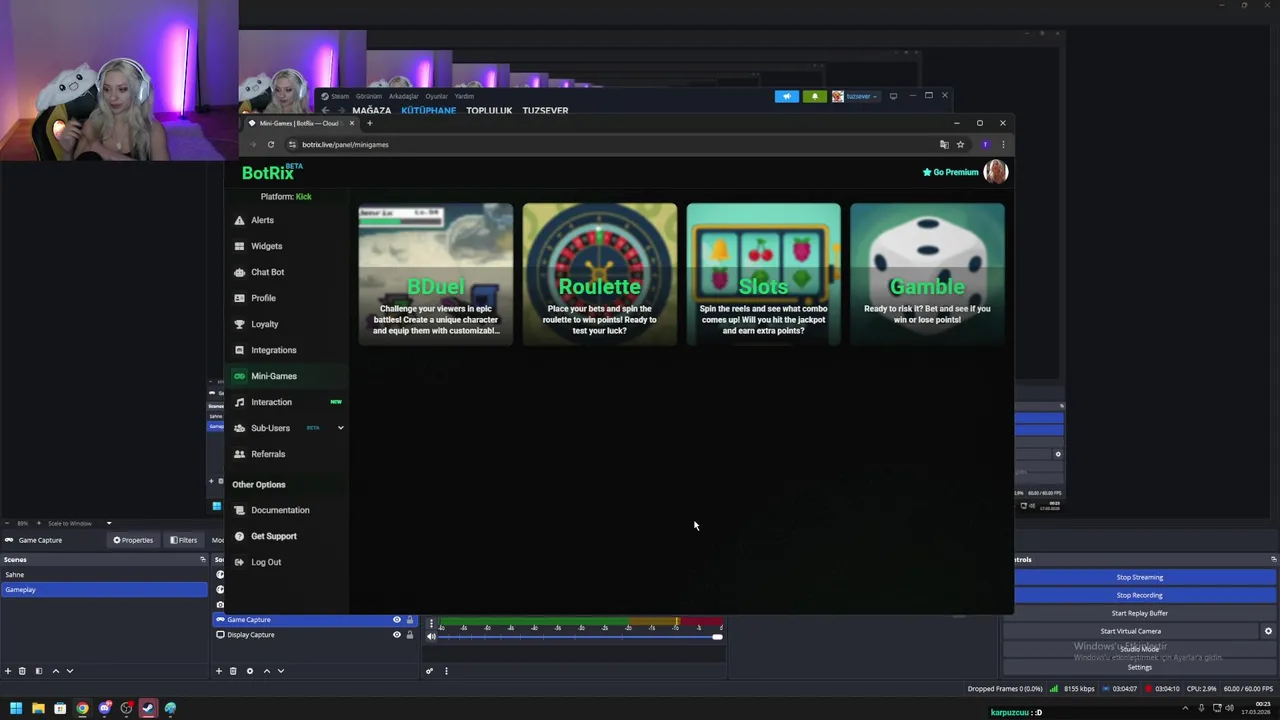This screenshot has height=720, width=1280.
Task: Open Steam Görünüm menu
Action: (369, 96)
